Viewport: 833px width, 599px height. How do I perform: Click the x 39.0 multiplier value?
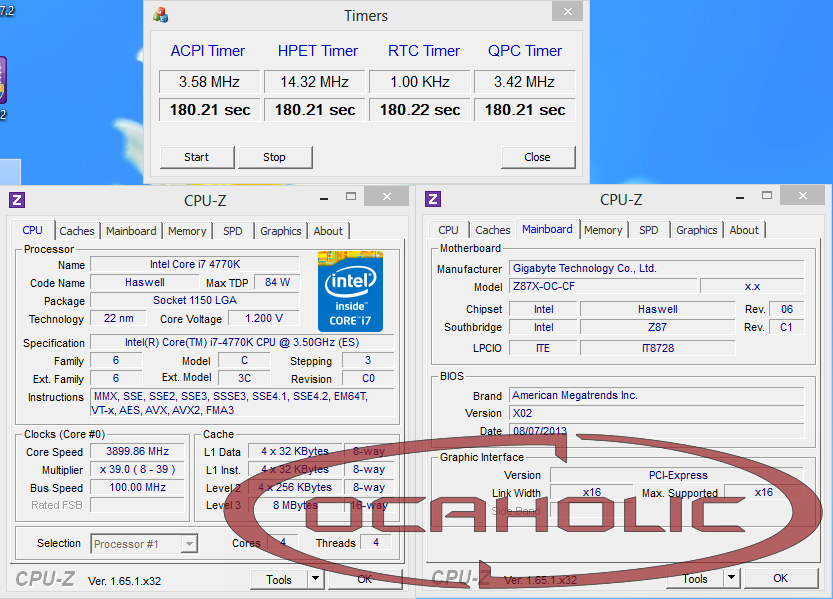[138, 469]
